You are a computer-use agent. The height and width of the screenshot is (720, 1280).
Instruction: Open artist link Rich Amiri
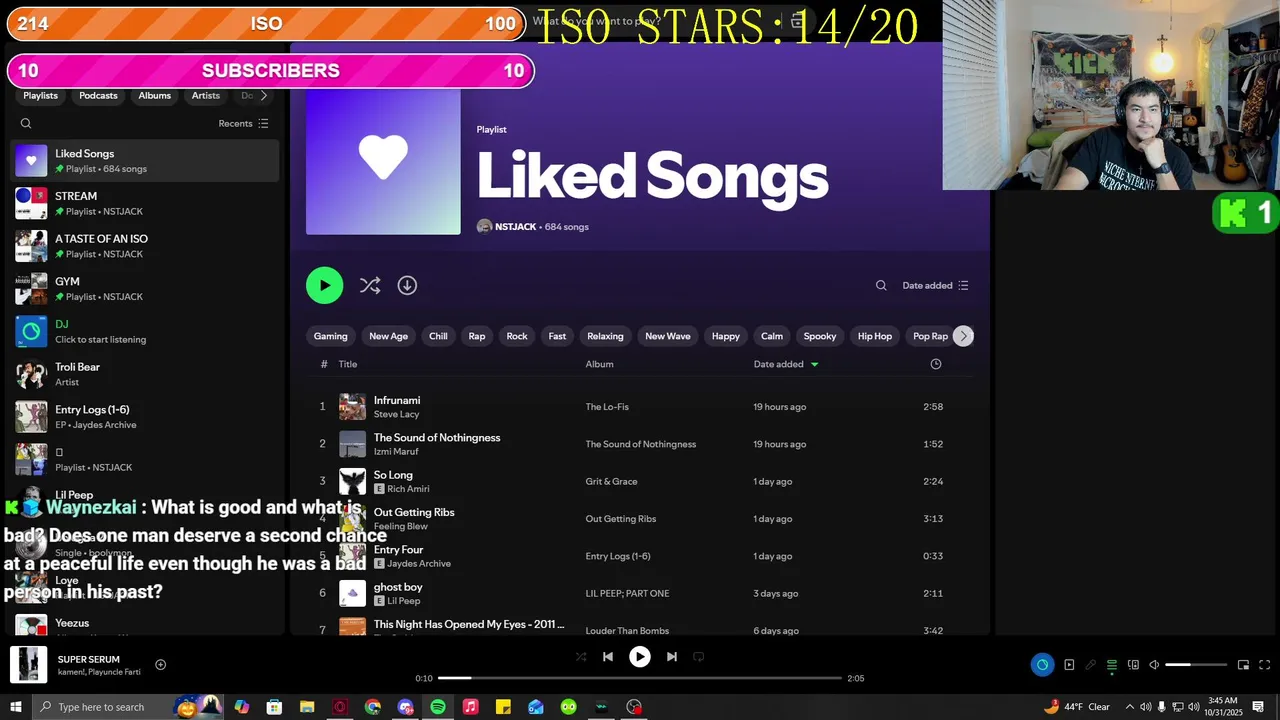408,489
